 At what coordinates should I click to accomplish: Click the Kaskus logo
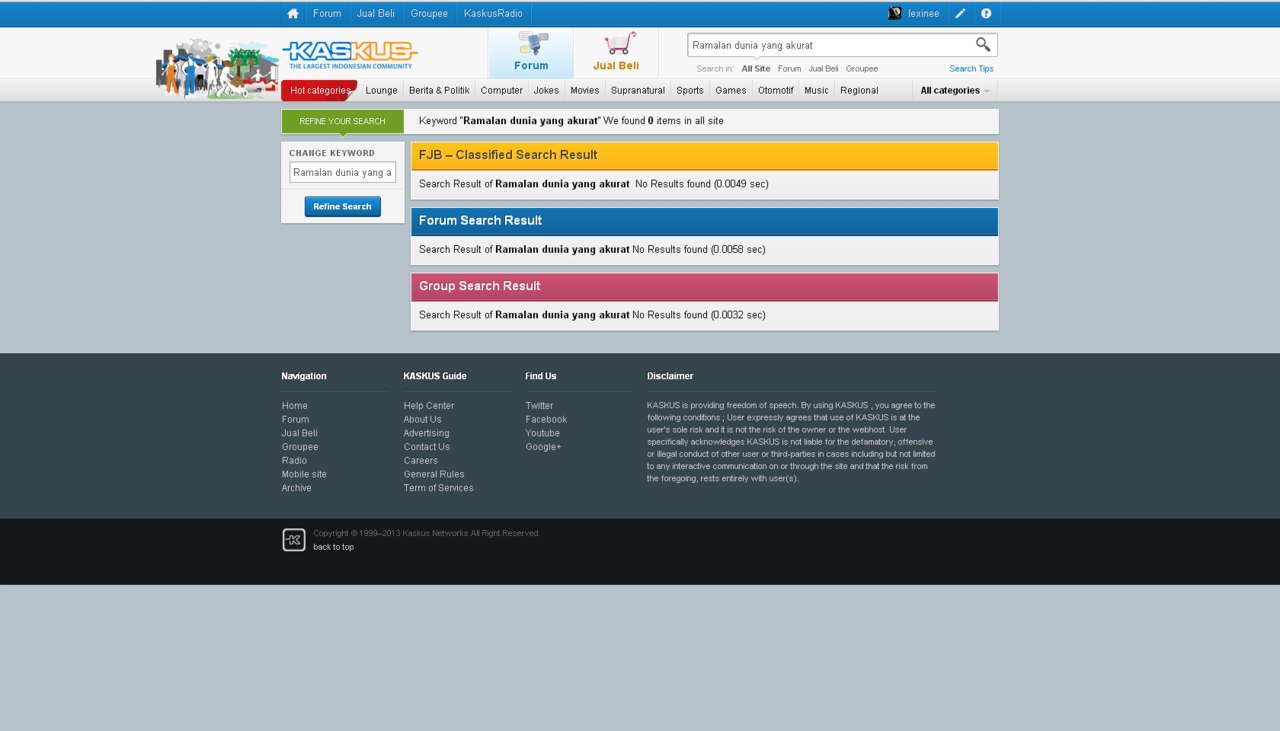(350, 54)
